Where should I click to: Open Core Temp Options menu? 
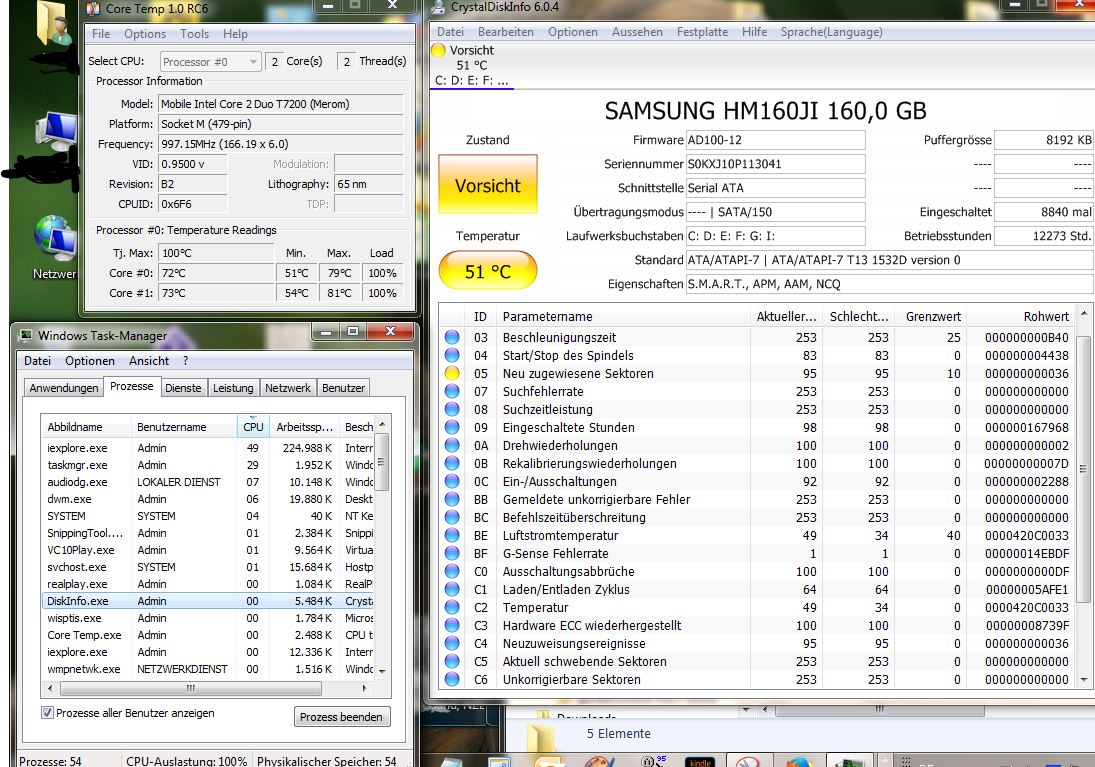(x=145, y=34)
